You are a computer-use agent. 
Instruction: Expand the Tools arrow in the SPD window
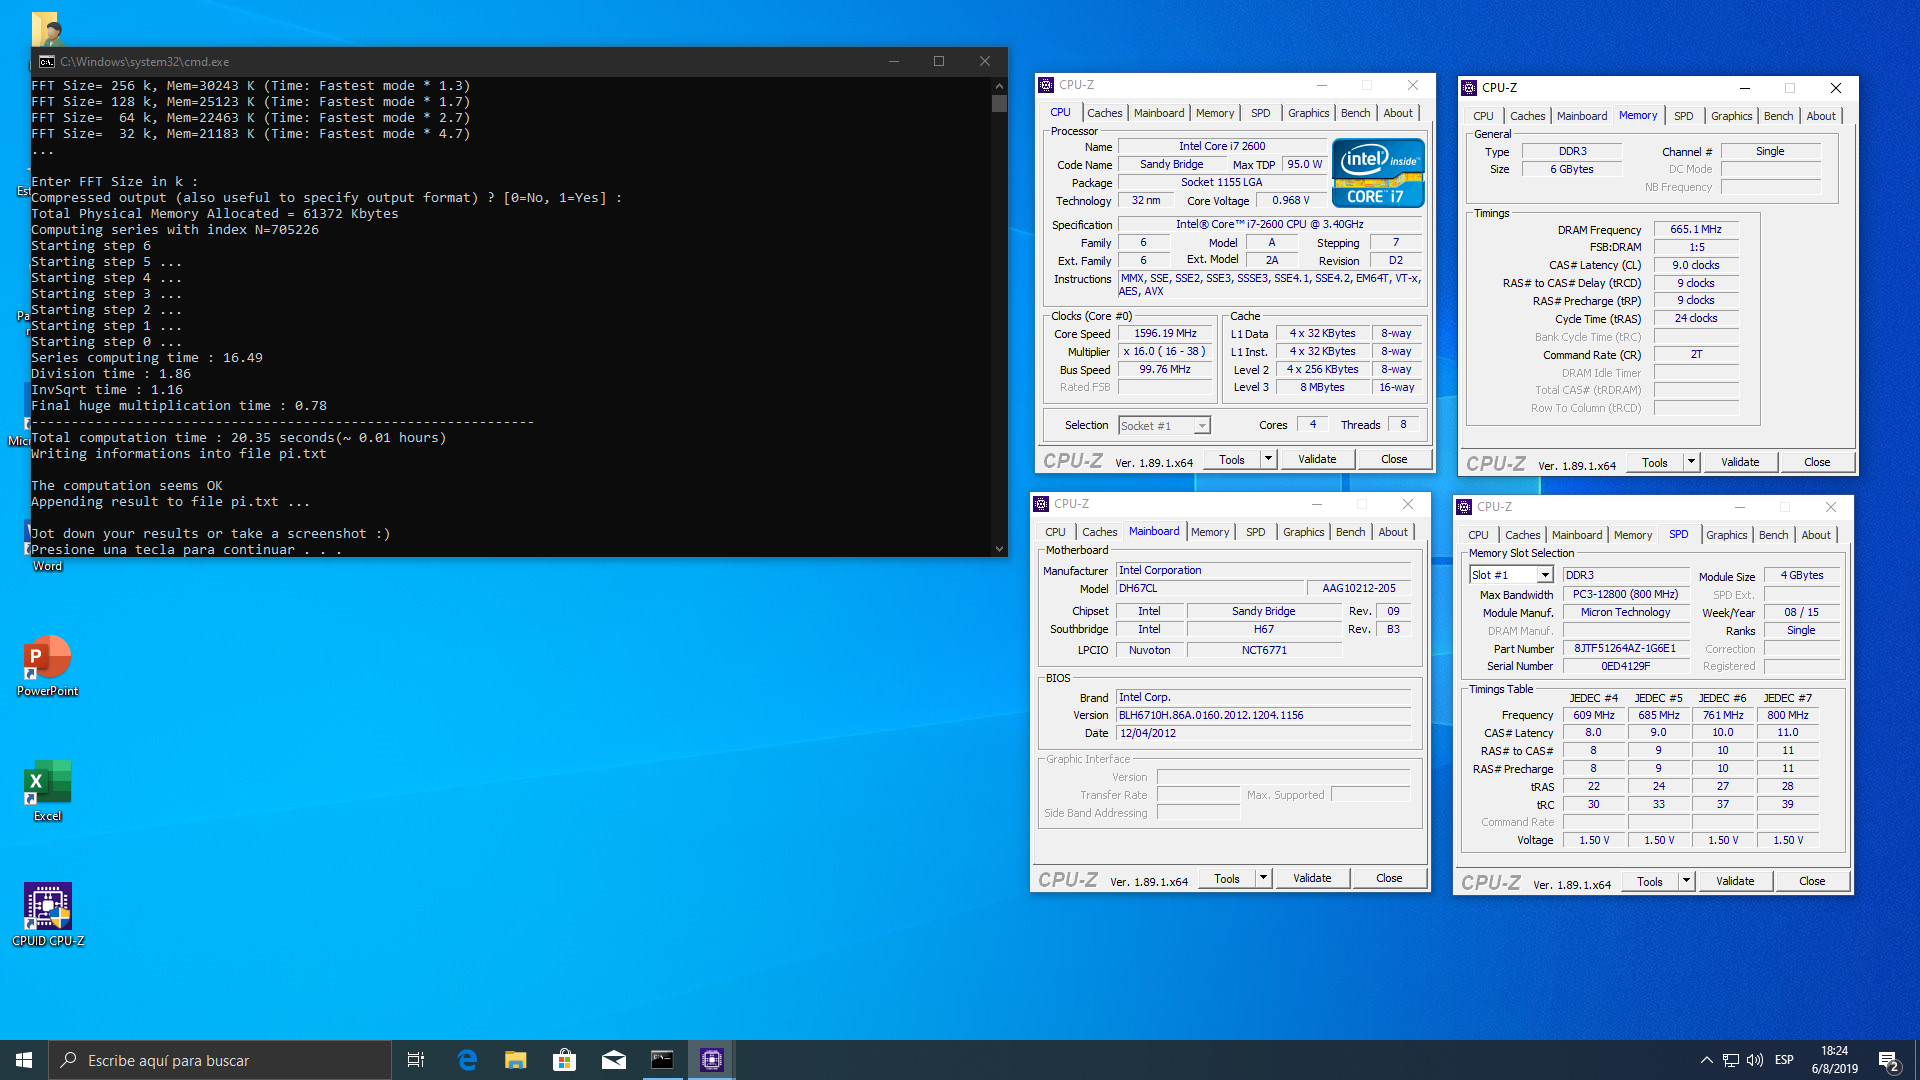(1686, 881)
